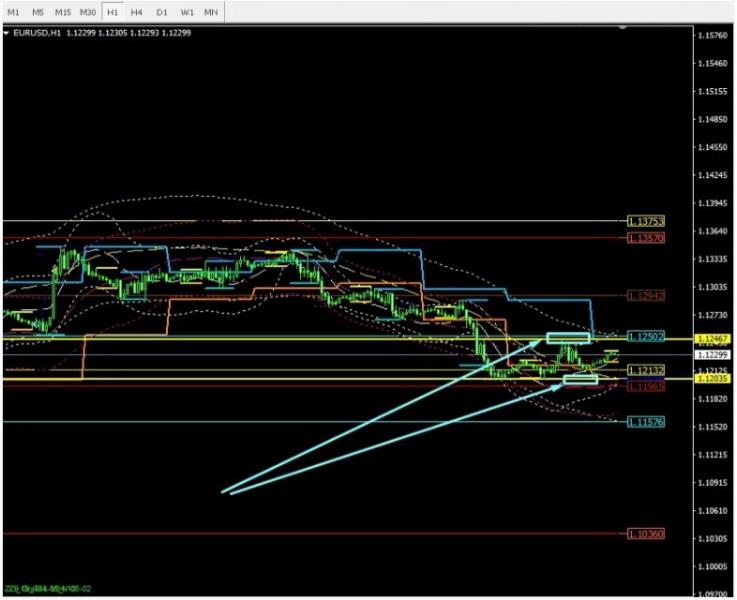
Task: Open the M30 timeframe
Action: (x=88, y=11)
